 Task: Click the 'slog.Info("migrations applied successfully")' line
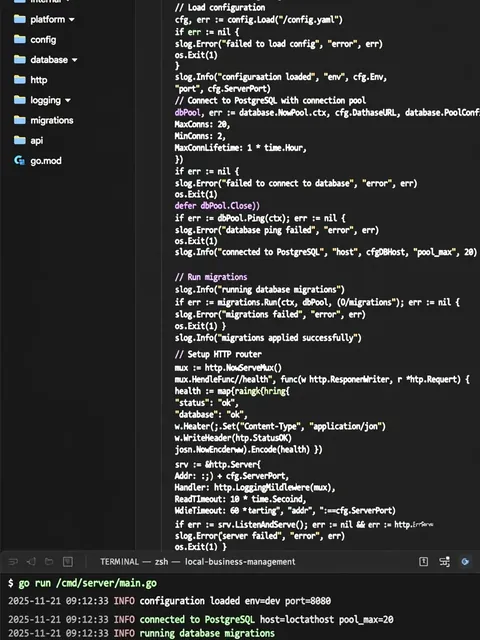268,338
